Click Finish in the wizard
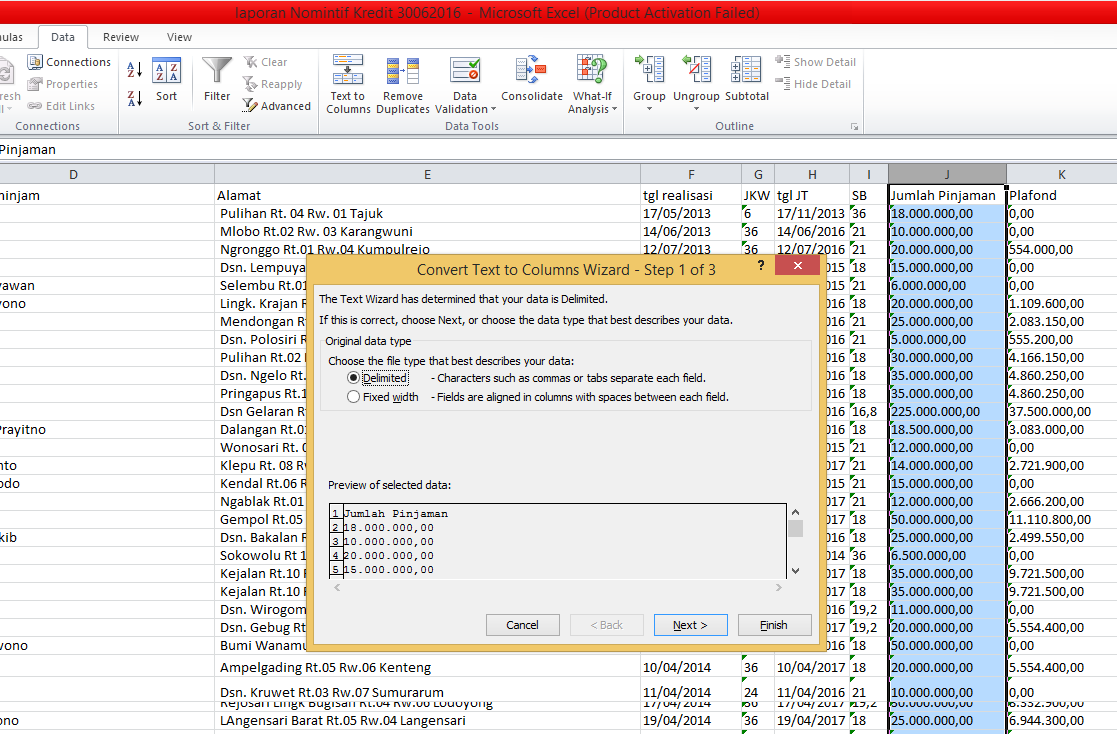 (774, 625)
